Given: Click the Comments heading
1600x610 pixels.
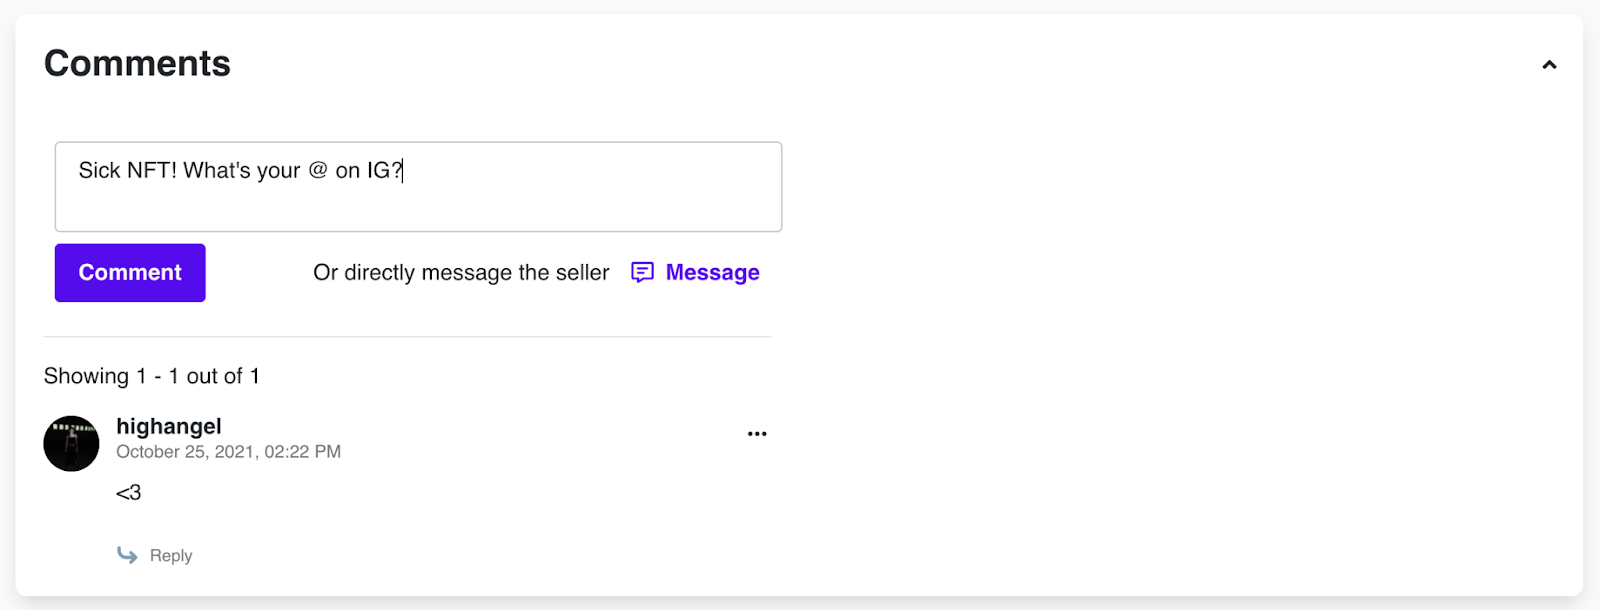Looking at the screenshot, I should [137, 64].
